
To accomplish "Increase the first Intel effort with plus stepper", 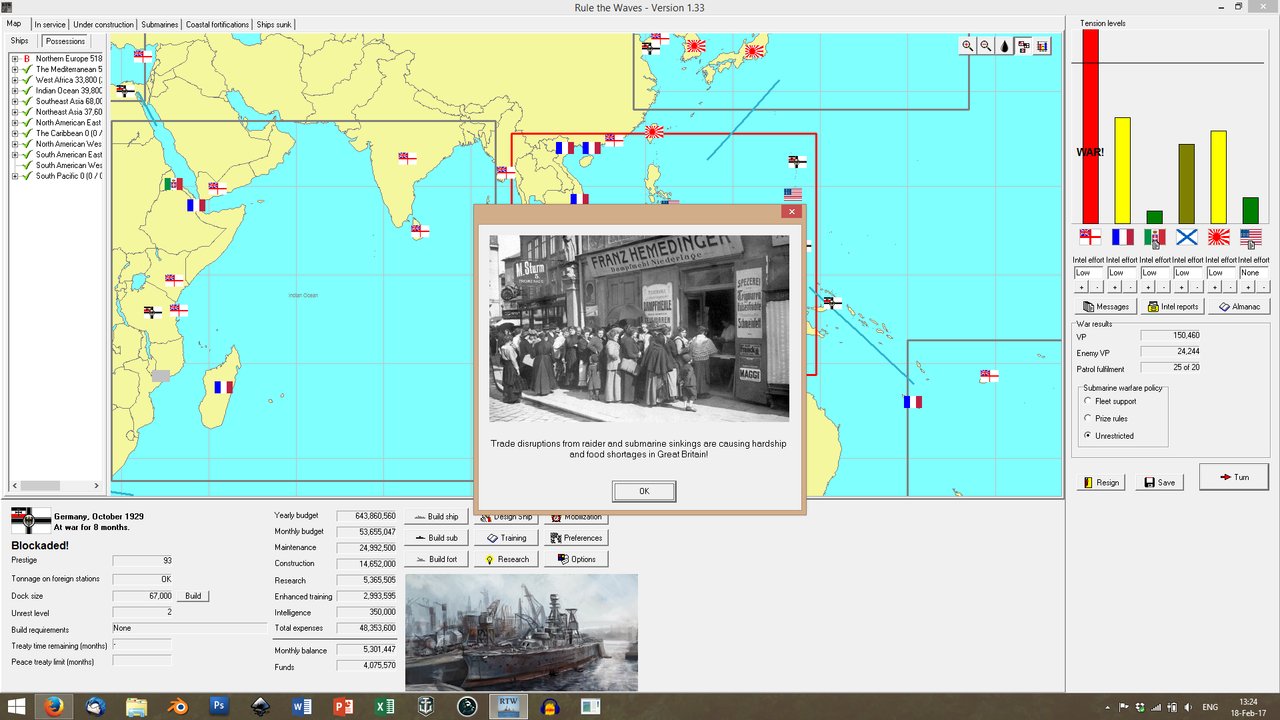I will [1082, 287].
